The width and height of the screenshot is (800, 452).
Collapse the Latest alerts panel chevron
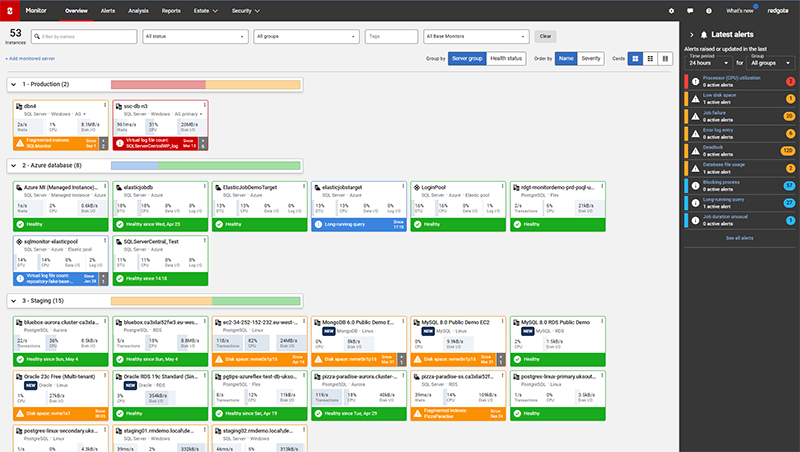(x=691, y=35)
